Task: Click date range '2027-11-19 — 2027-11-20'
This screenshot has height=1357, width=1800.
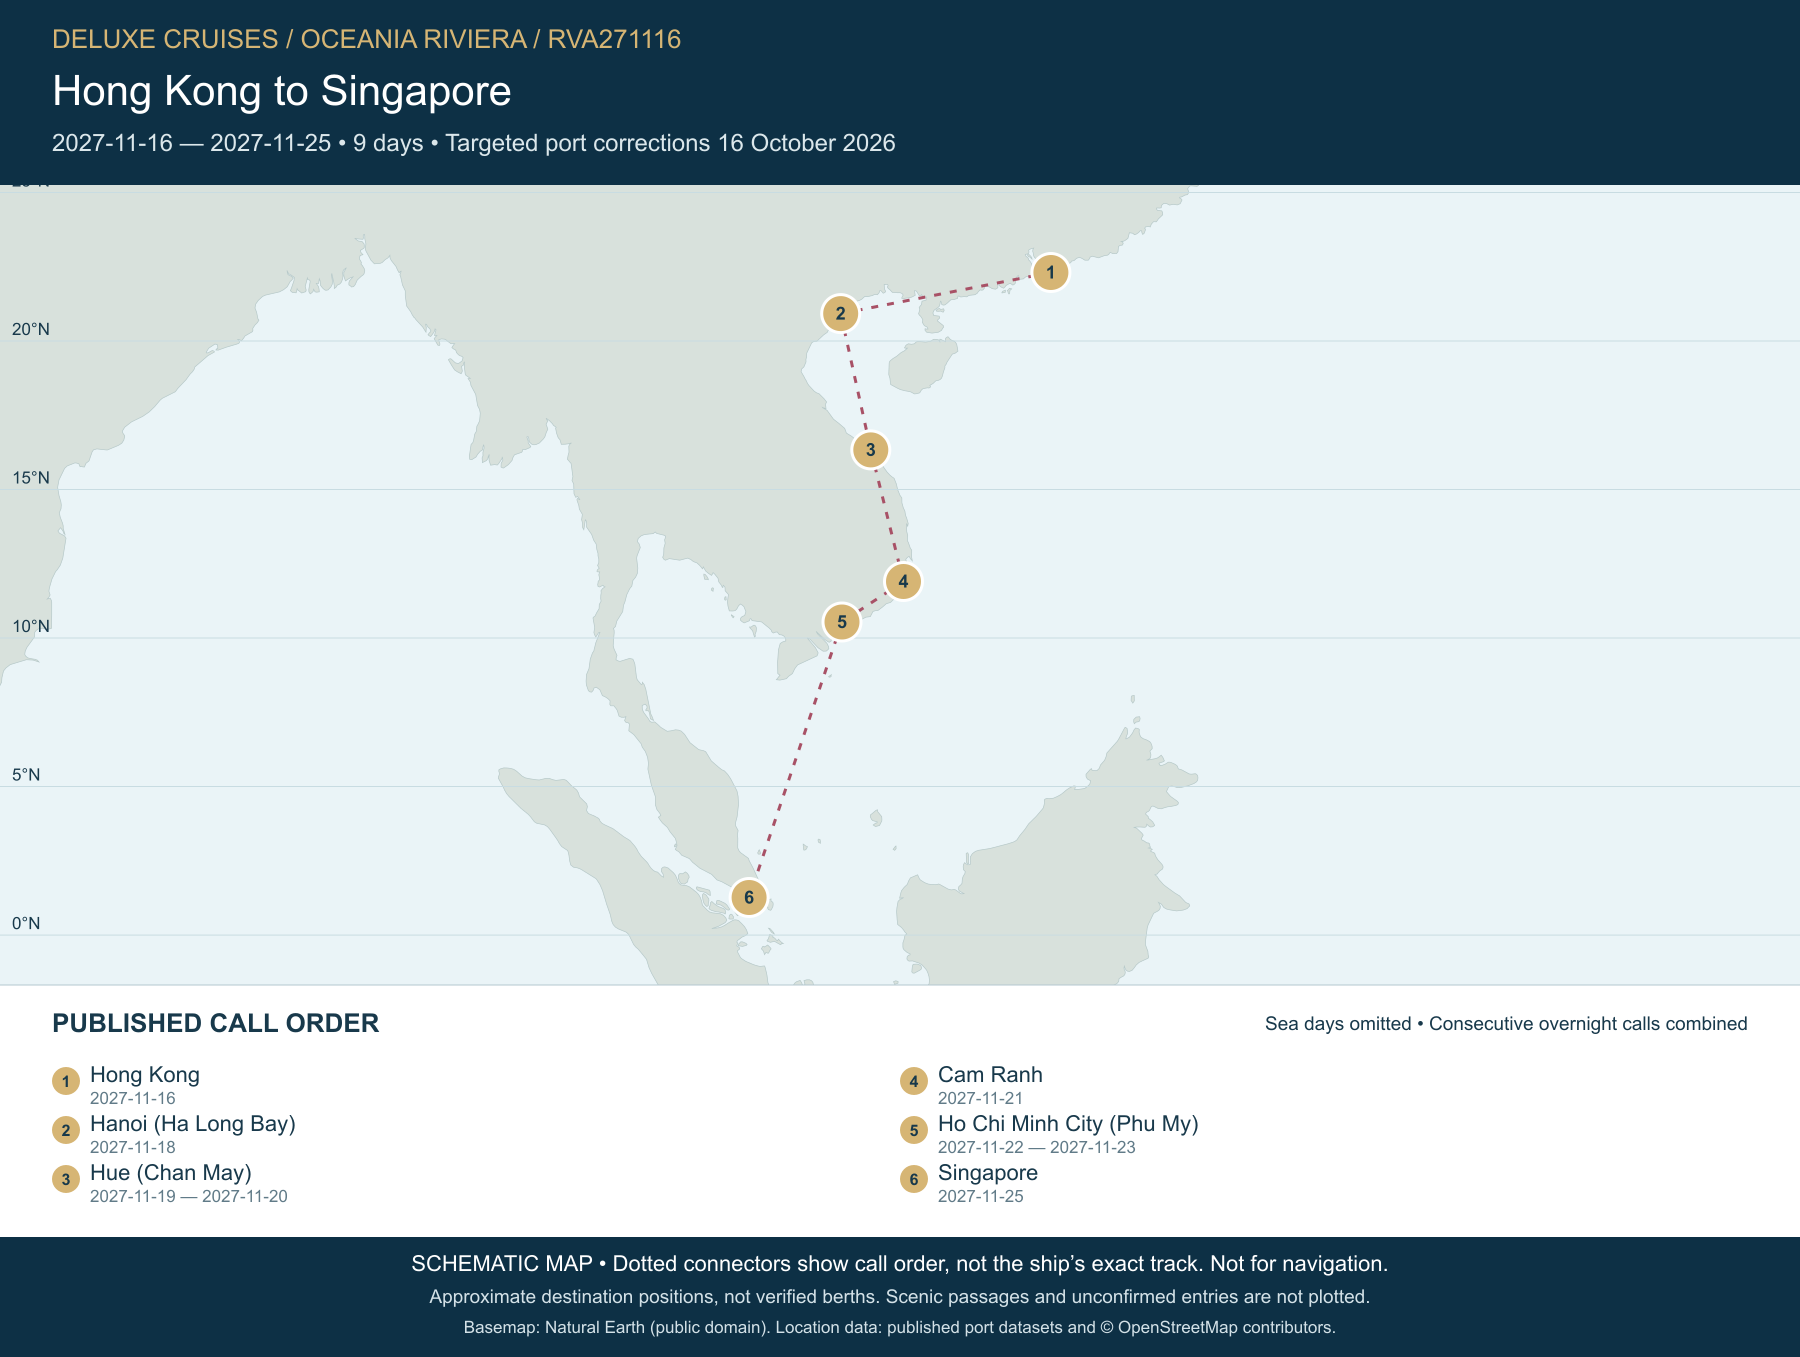Action: click(x=189, y=1196)
